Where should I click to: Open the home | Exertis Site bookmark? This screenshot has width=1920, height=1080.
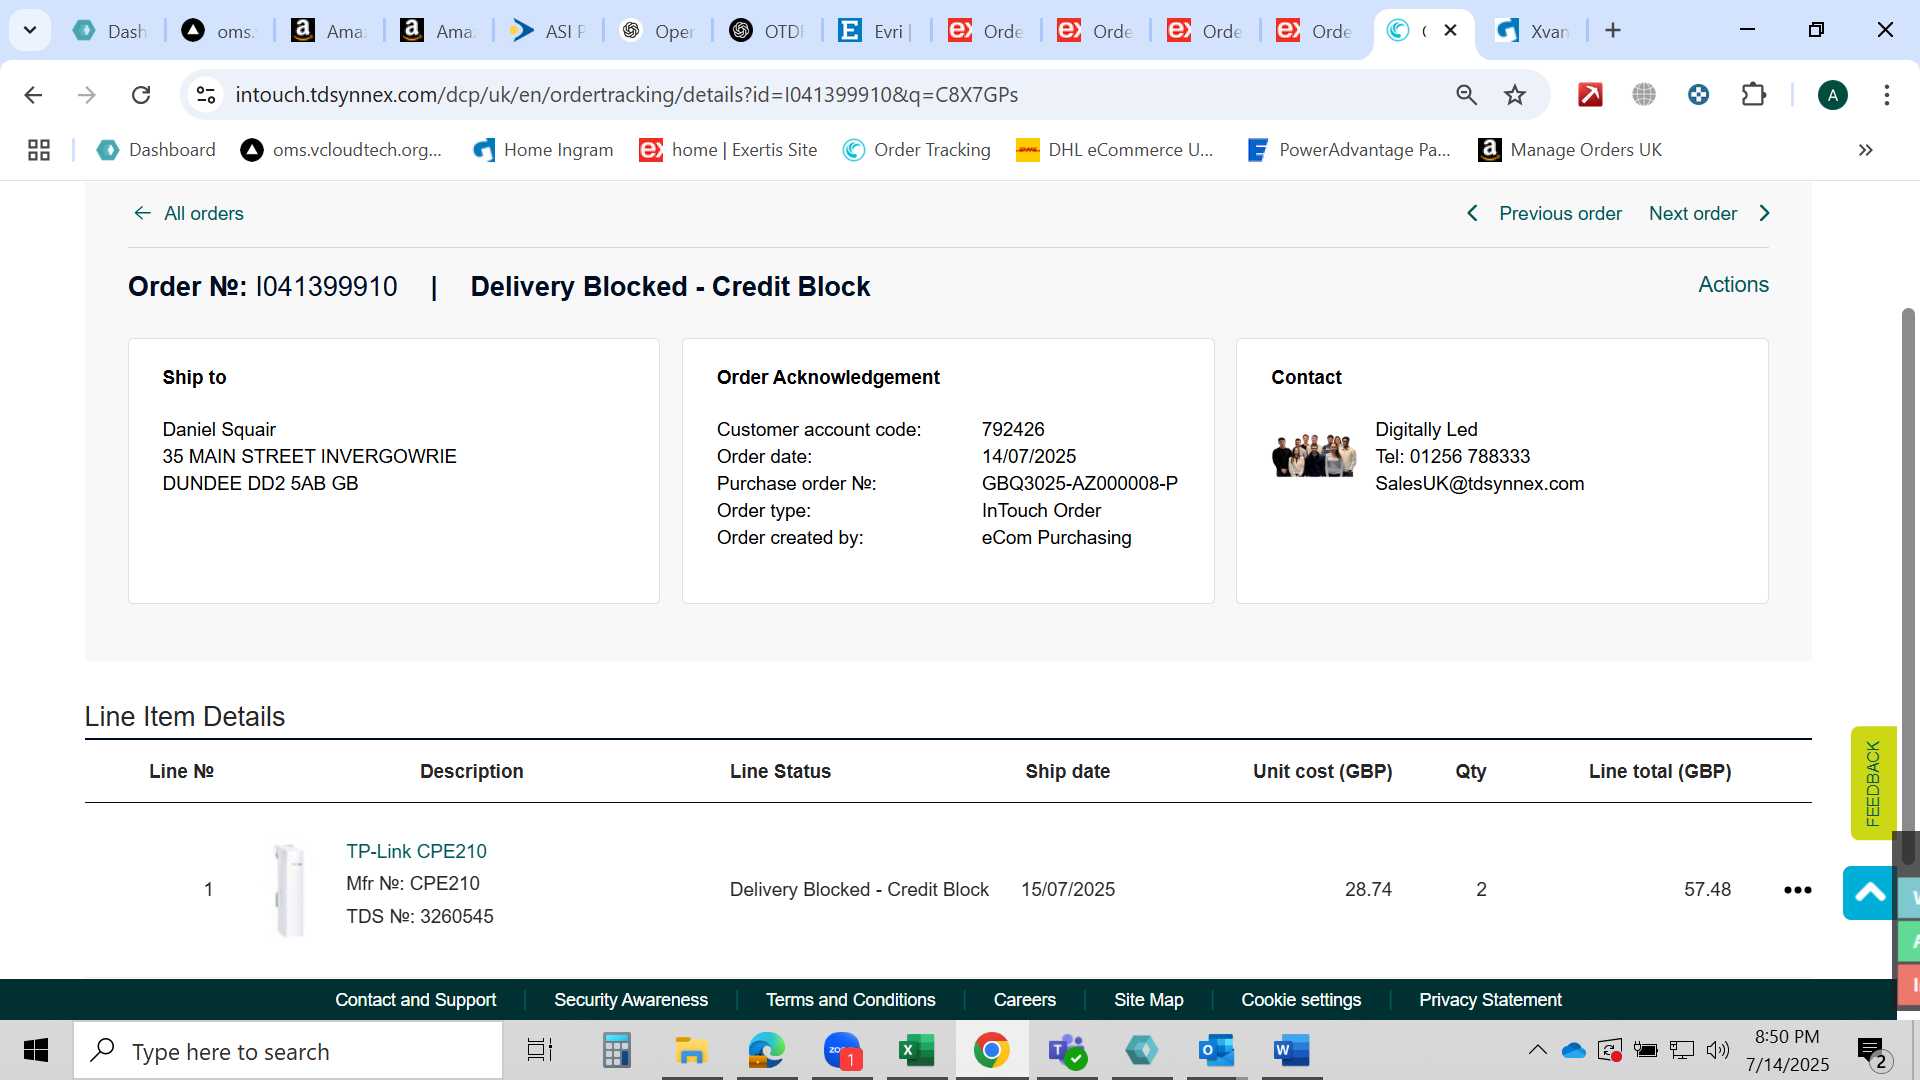[728, 150]
